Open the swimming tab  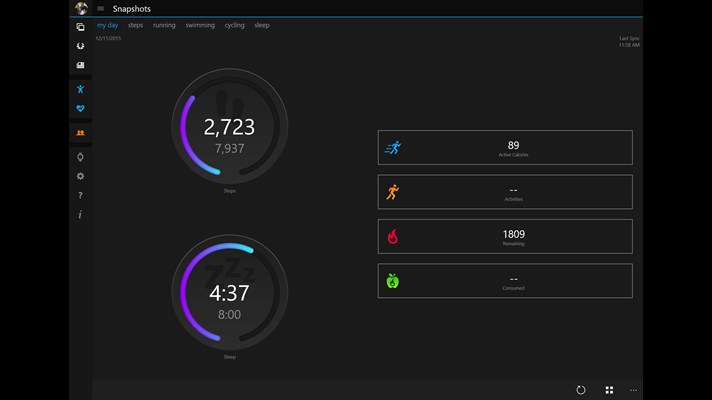[200, 25]
